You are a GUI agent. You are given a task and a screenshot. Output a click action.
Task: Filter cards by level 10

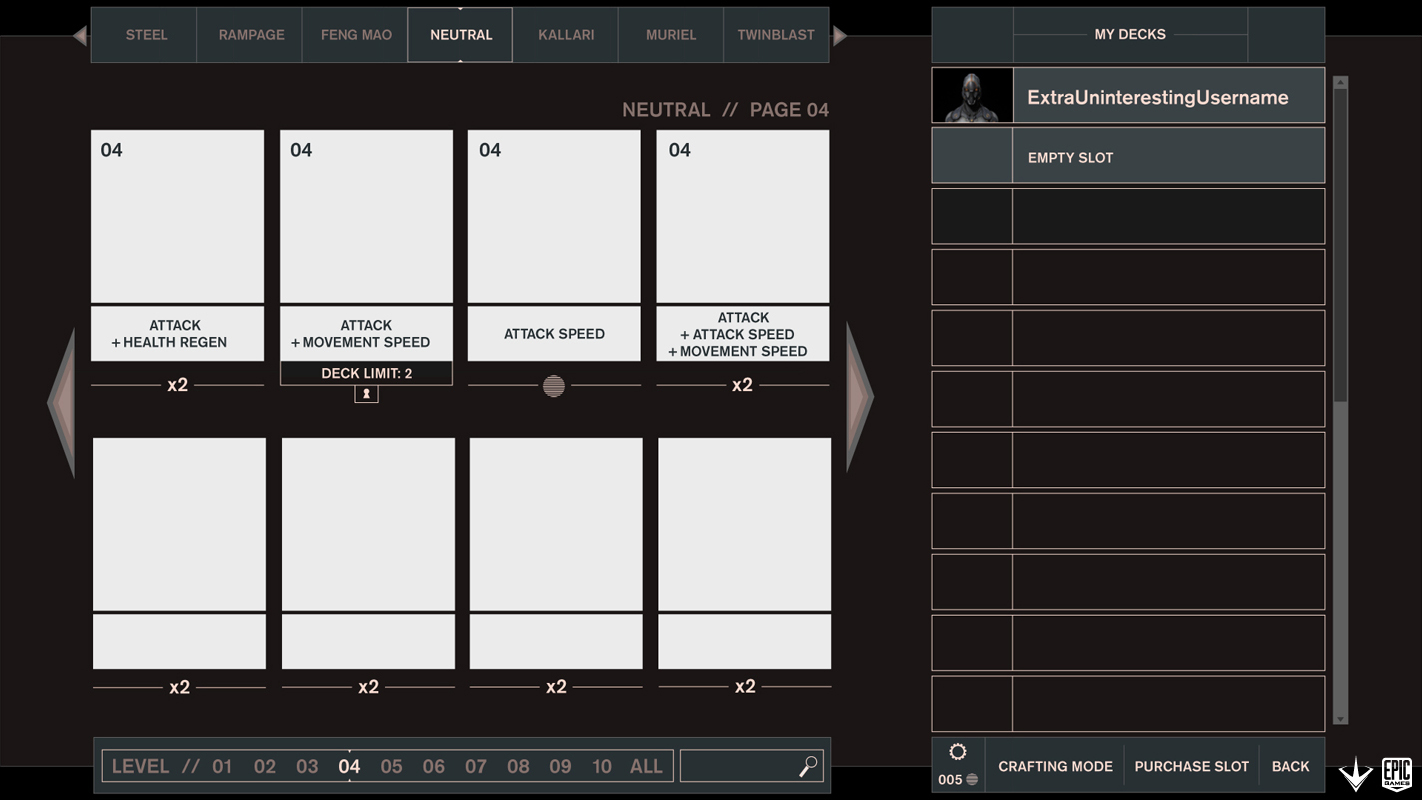(602, 766)
